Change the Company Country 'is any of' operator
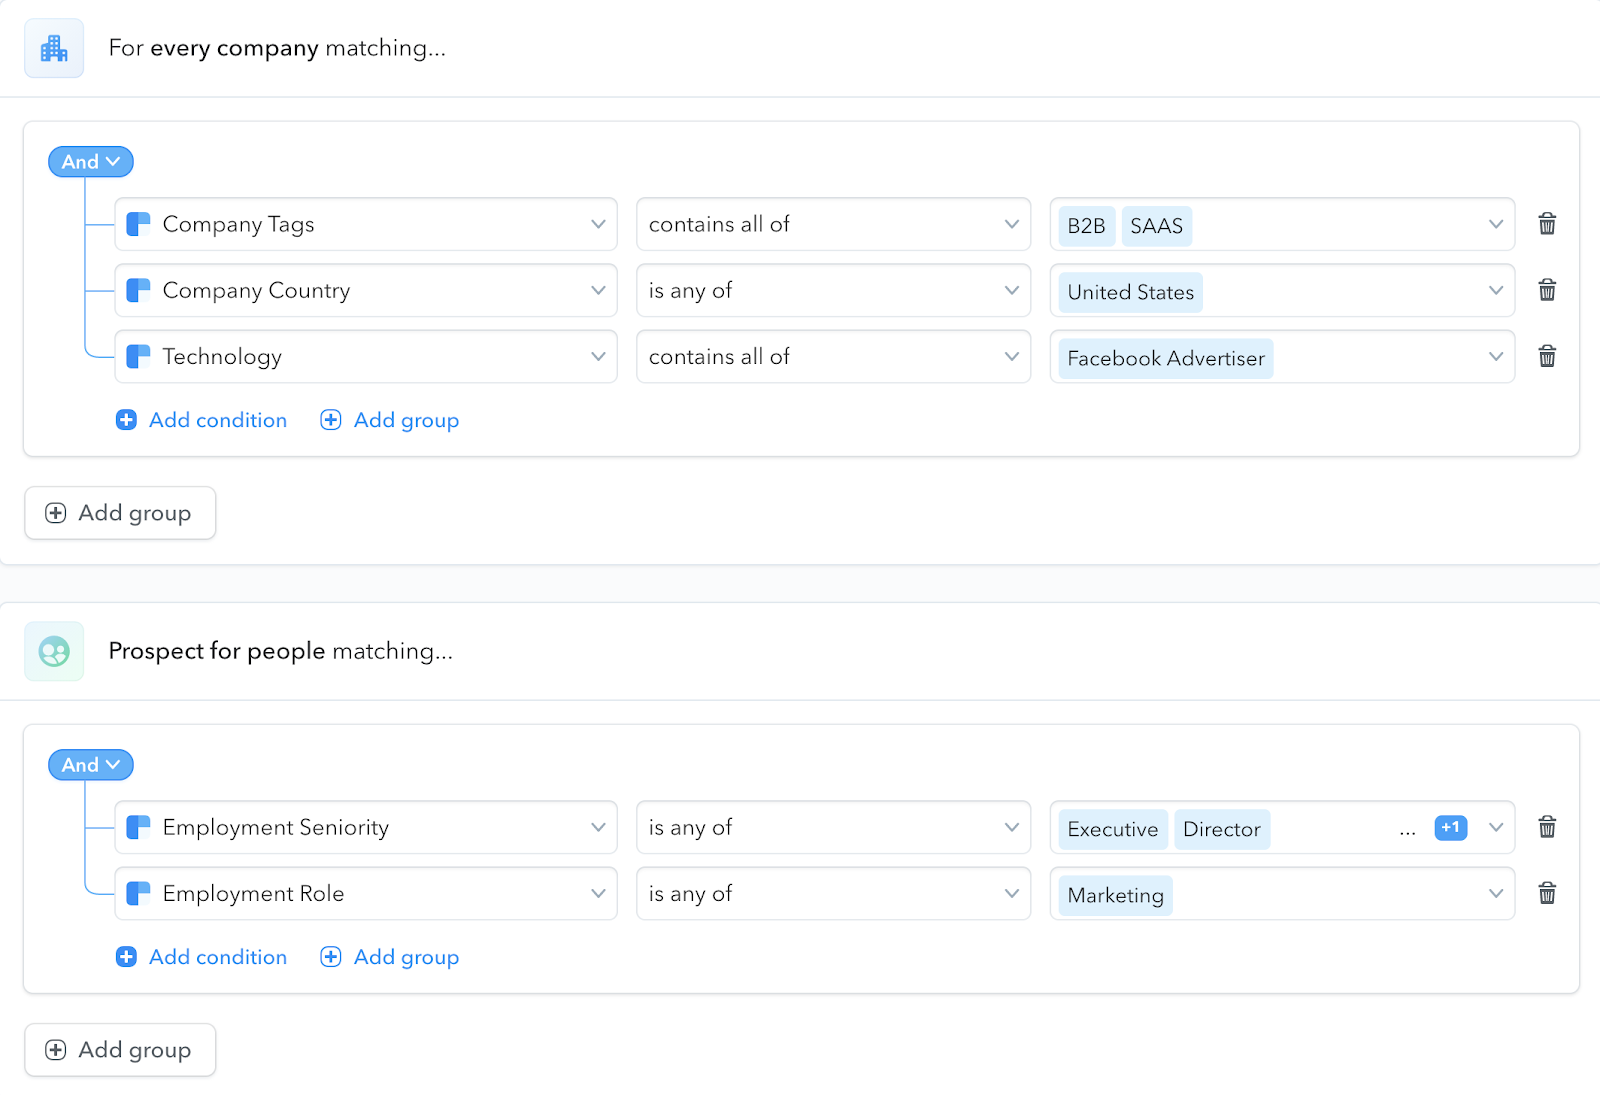 tap(833, 290)
